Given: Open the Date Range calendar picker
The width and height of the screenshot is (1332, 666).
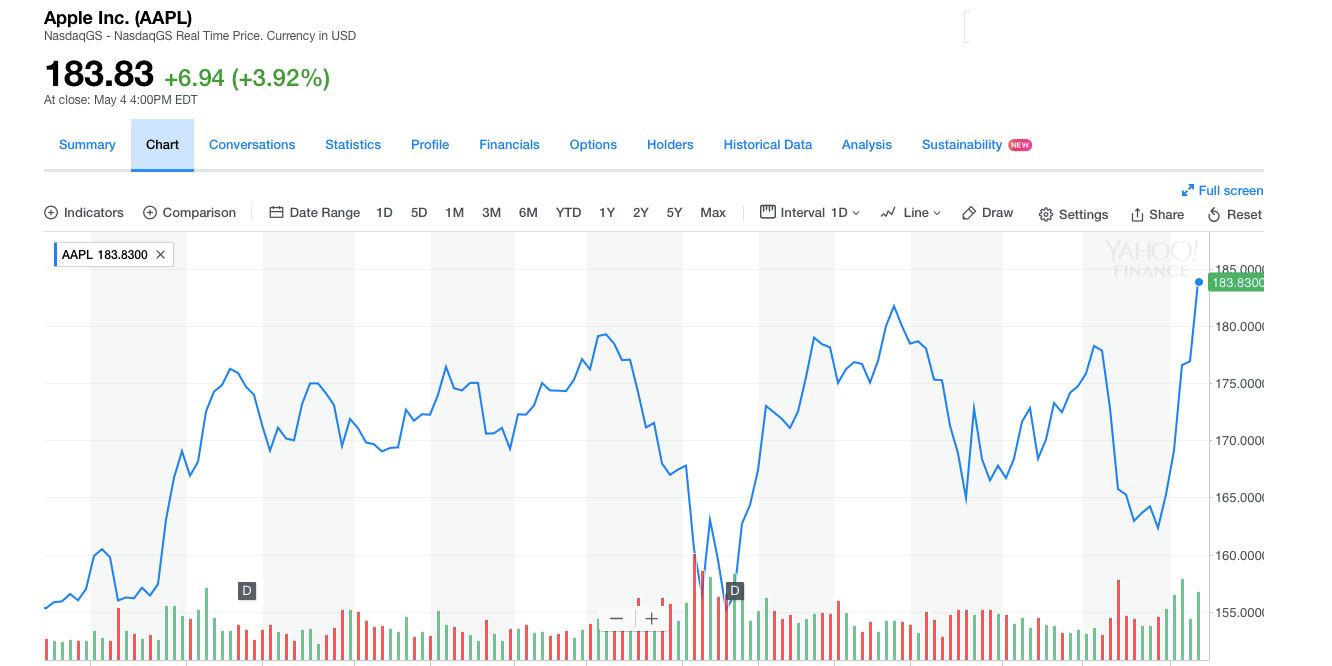Looking at the screenshot, I should pos(277,213).
